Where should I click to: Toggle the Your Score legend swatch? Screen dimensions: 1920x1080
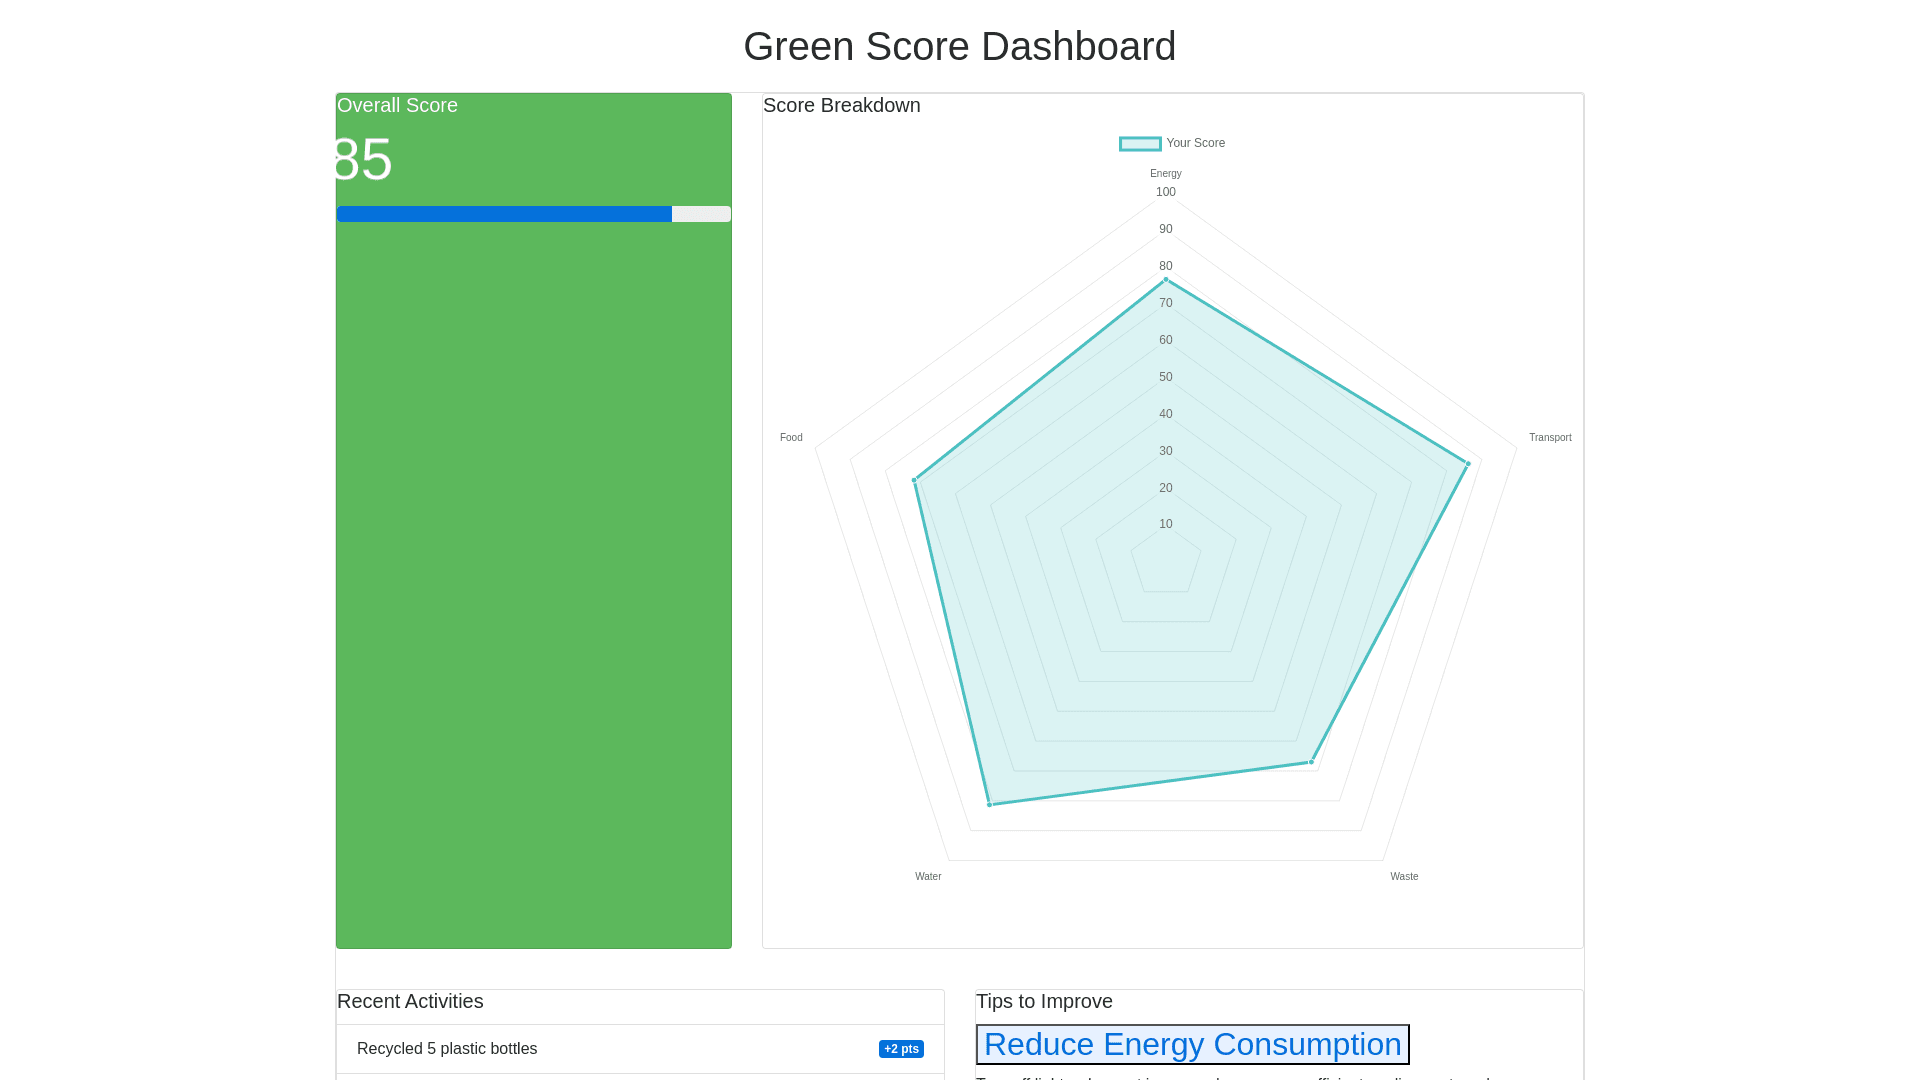click(1140, 144)
